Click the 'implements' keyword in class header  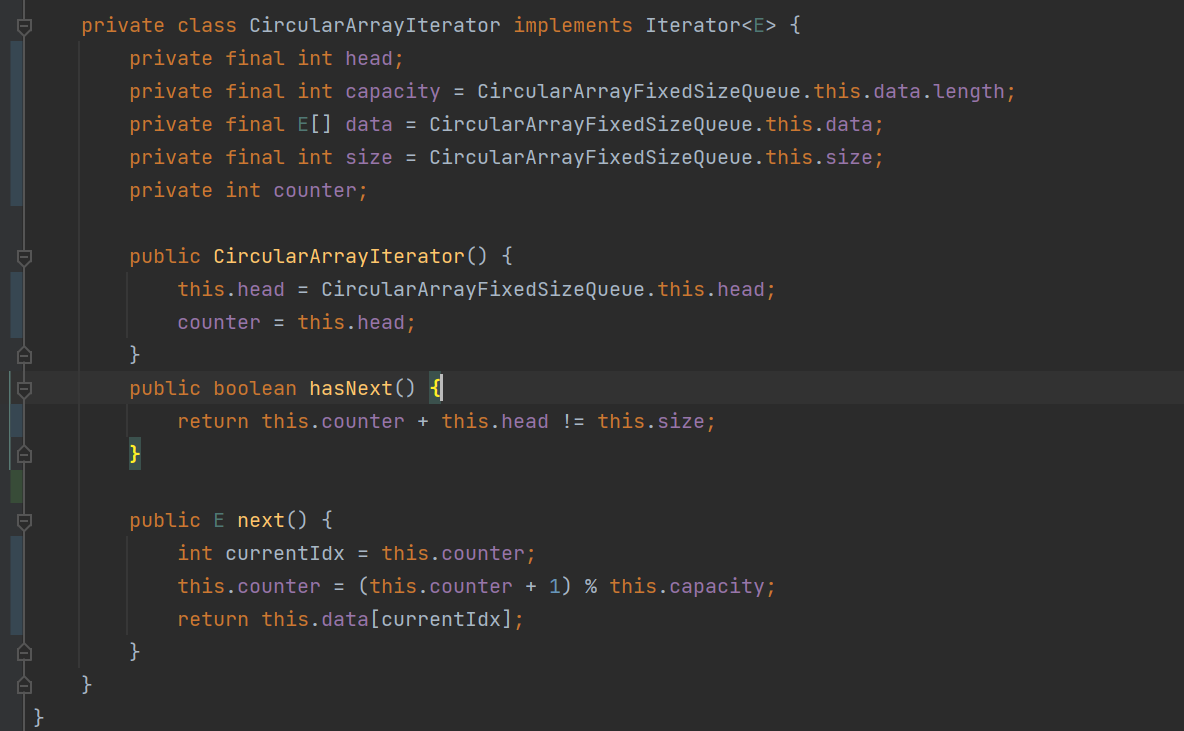click(x=573, y=25)
